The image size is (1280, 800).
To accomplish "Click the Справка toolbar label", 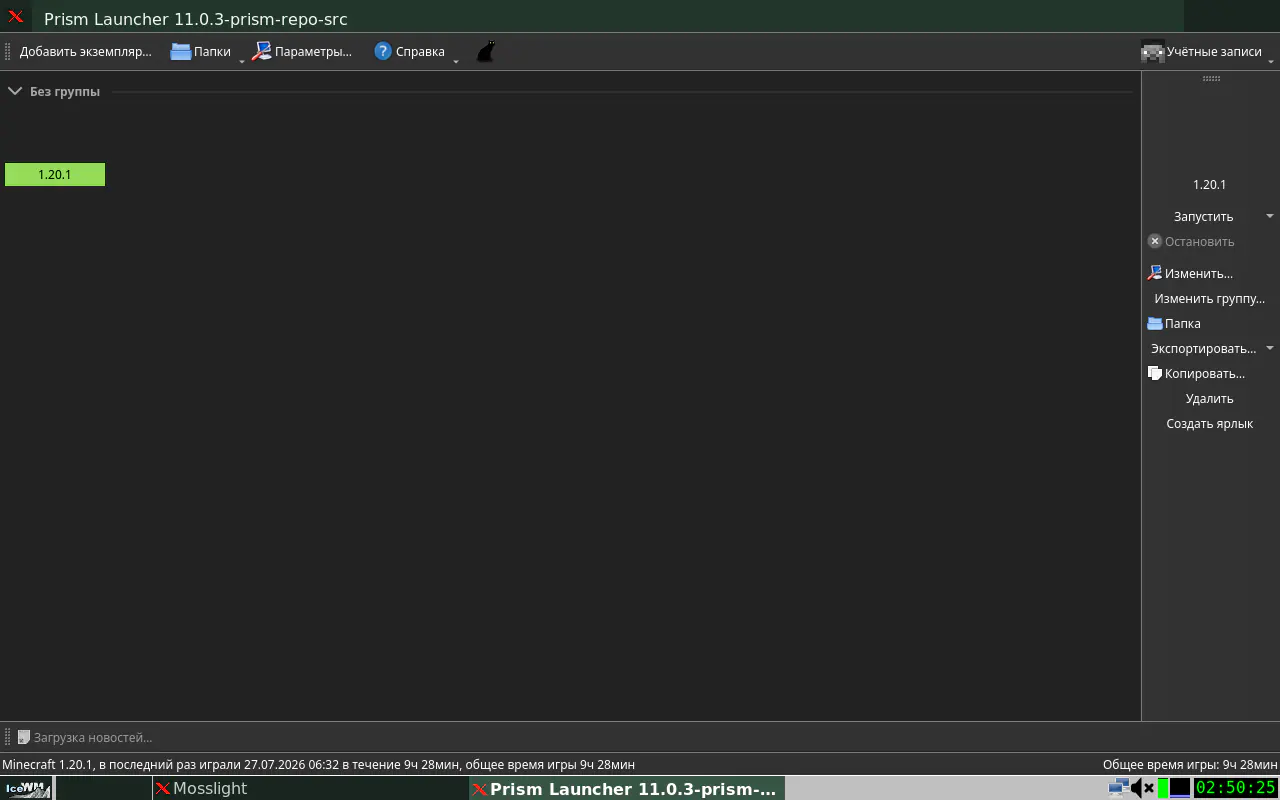I will click(x=420, y=51).
